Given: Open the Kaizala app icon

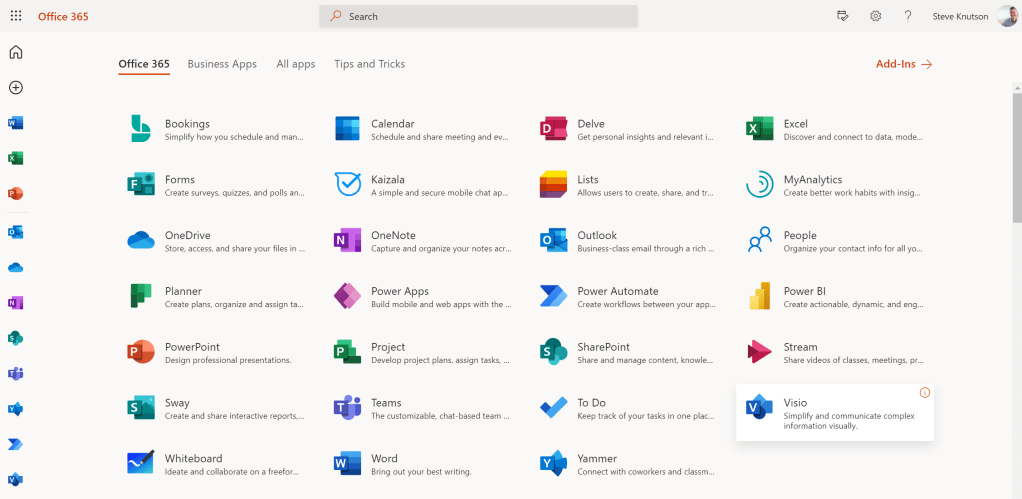Looking at the screenshot, I should (347, 185).
